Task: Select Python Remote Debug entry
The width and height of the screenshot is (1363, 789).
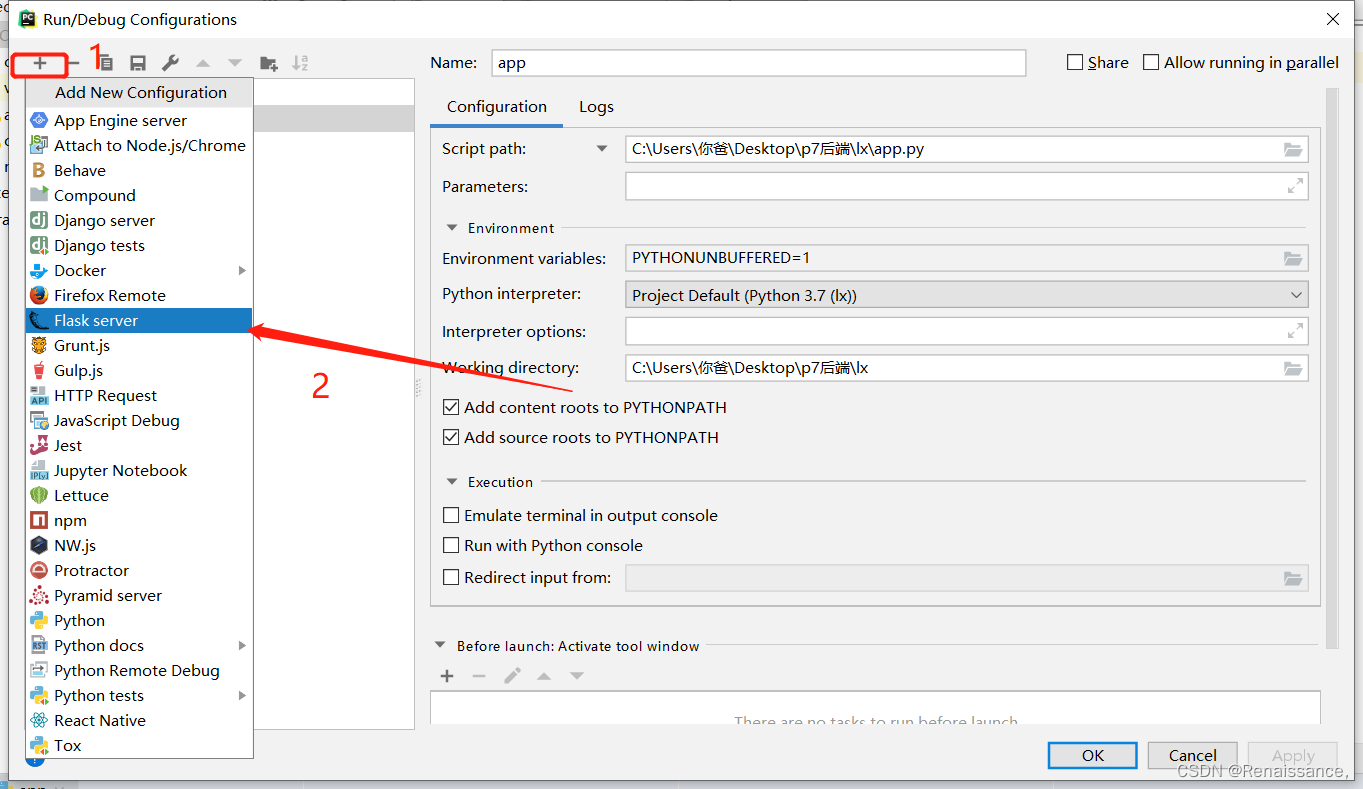Action: pyautogui.click(x=139, y=670)
